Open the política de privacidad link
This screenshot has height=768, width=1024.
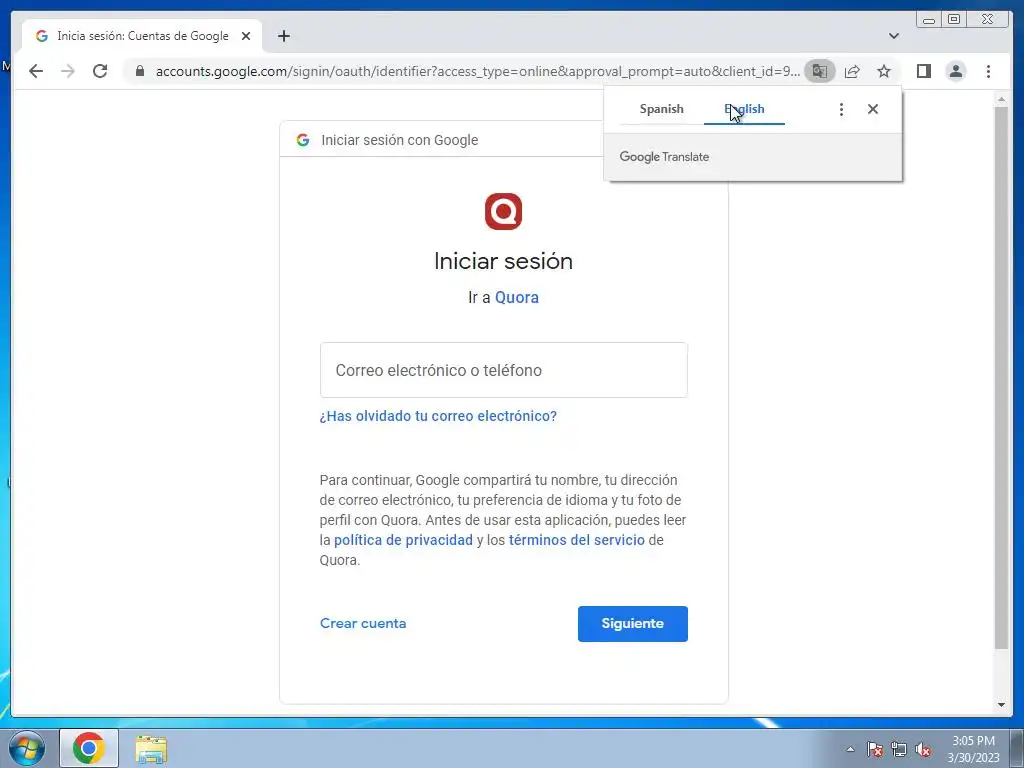403,540
